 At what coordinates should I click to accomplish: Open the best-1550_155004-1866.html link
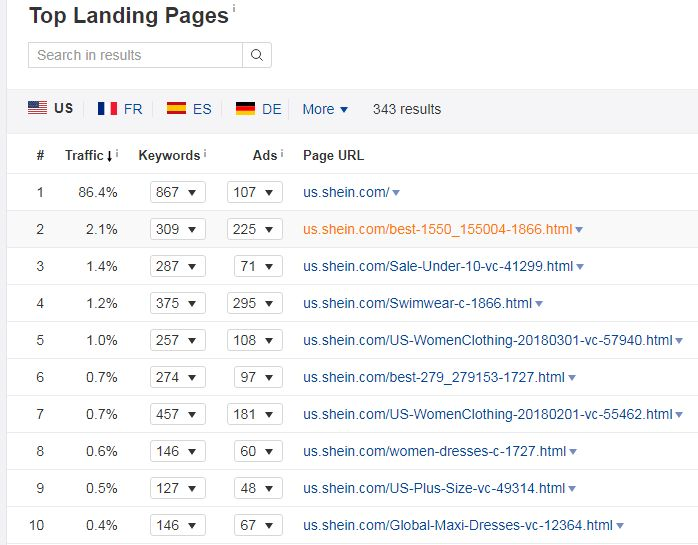(x=438, y=229)
